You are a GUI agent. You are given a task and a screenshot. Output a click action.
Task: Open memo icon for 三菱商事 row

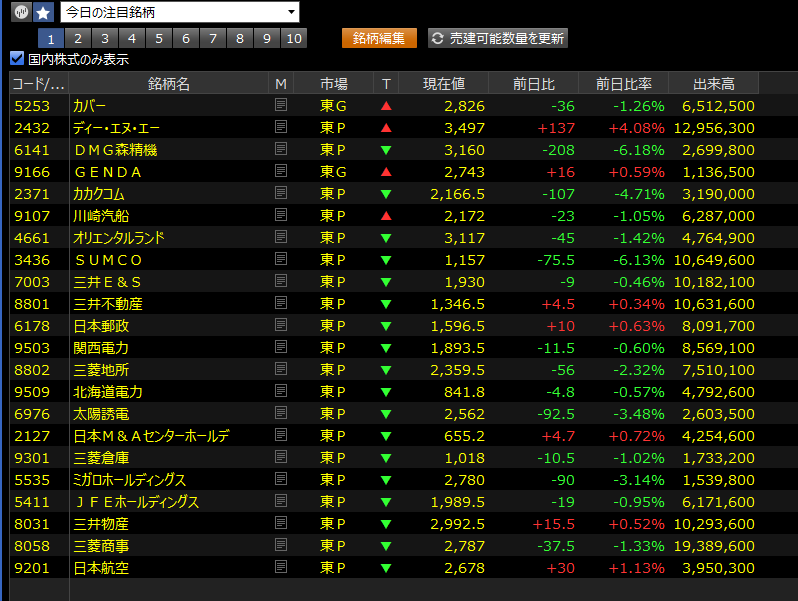coord(281,545)
